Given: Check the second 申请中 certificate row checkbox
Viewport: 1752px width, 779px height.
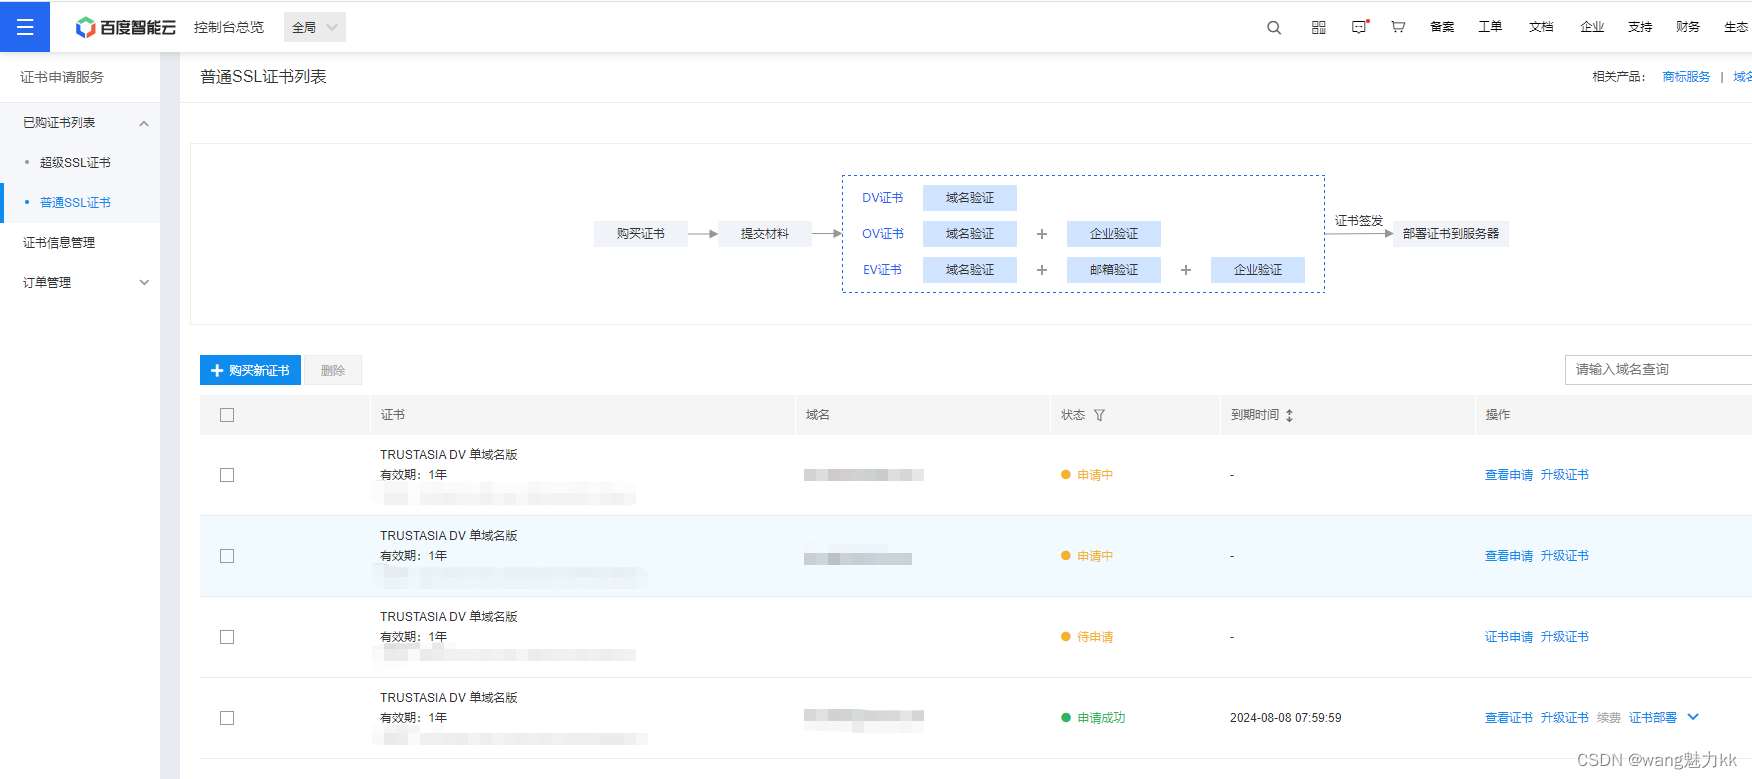Looking at the screenshot, I should [x=227, y=556].
